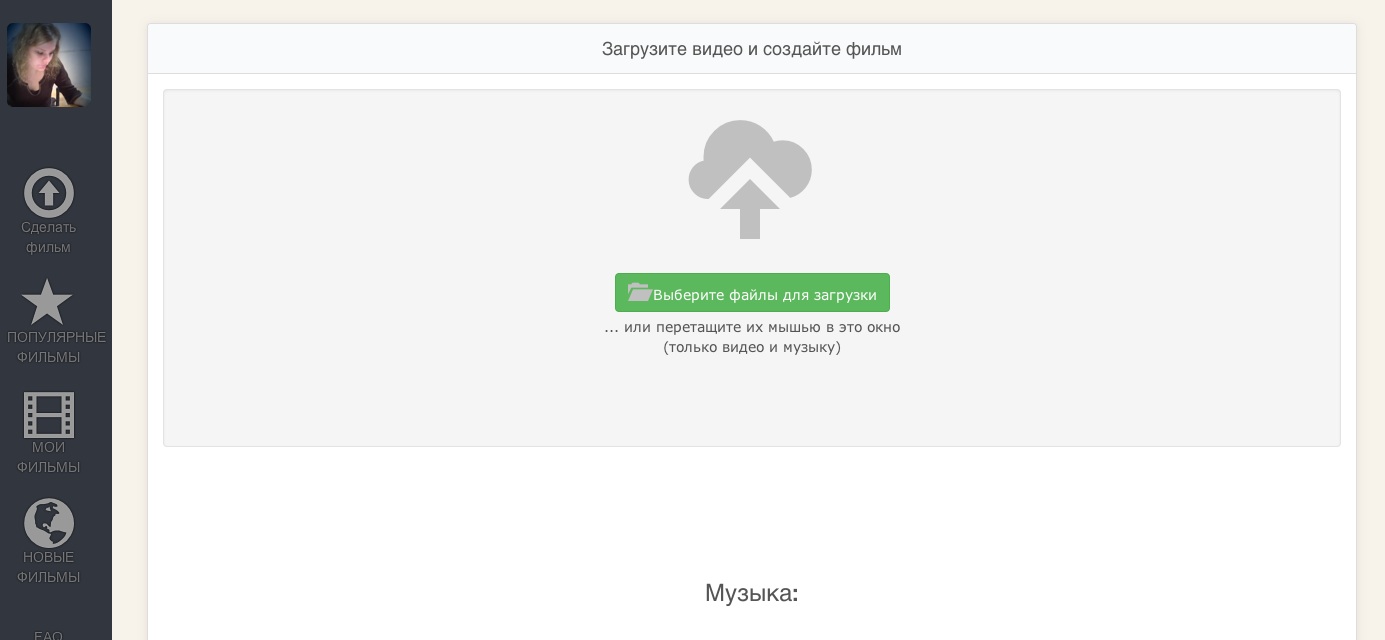Click the heading Загрузите видео и создайте фильм
Screen dimensions: 1385x640
[752, 49]
